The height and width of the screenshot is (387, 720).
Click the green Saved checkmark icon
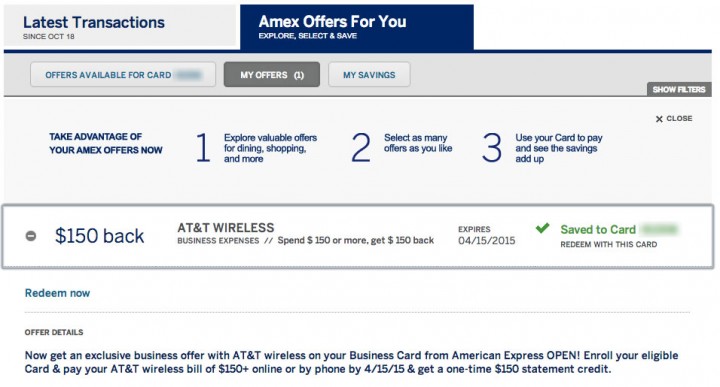(x=542, y=228)
